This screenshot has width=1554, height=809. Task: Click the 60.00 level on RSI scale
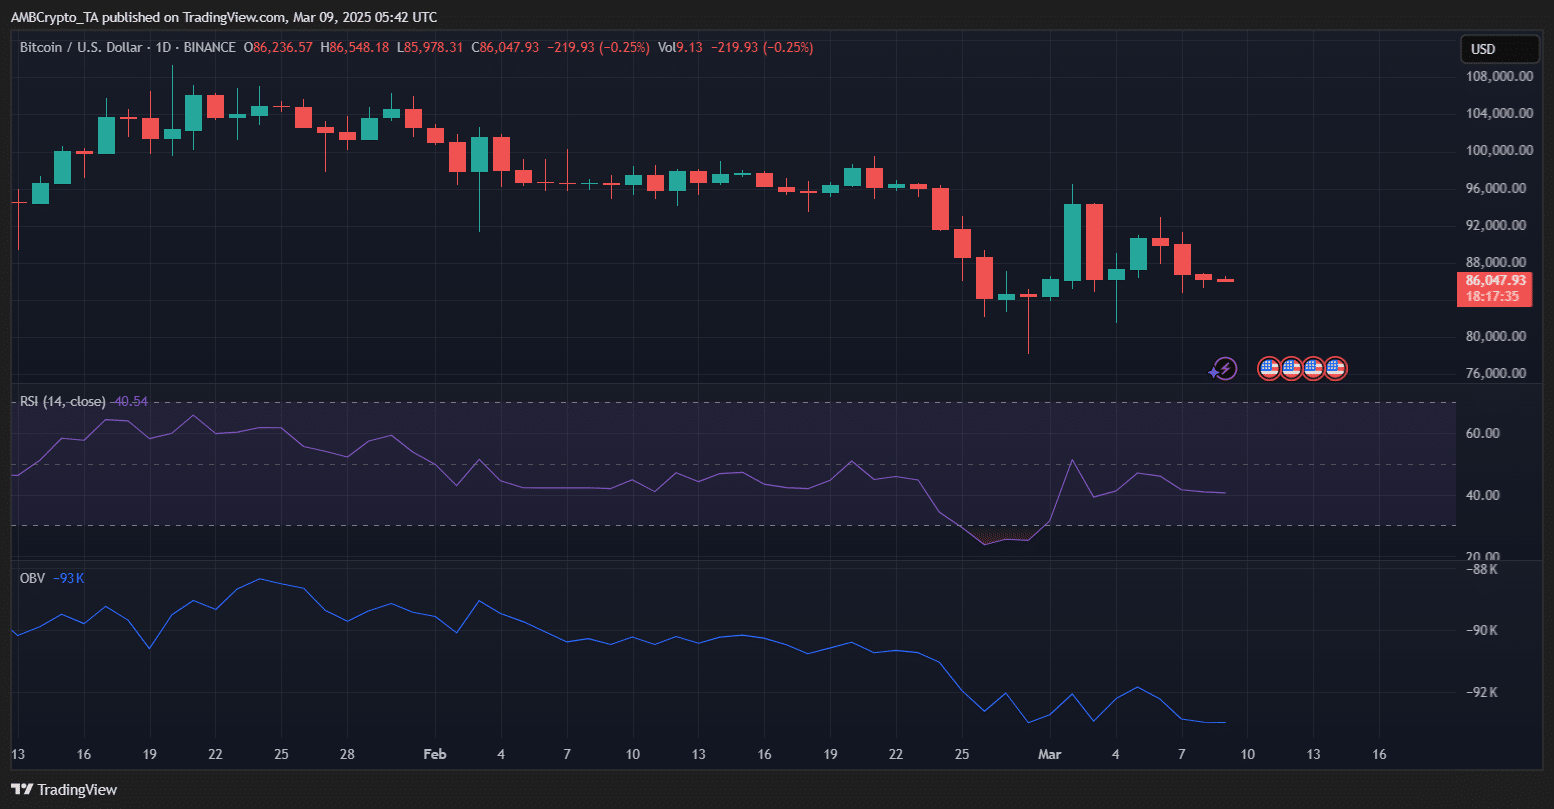tap(1483, 434)
